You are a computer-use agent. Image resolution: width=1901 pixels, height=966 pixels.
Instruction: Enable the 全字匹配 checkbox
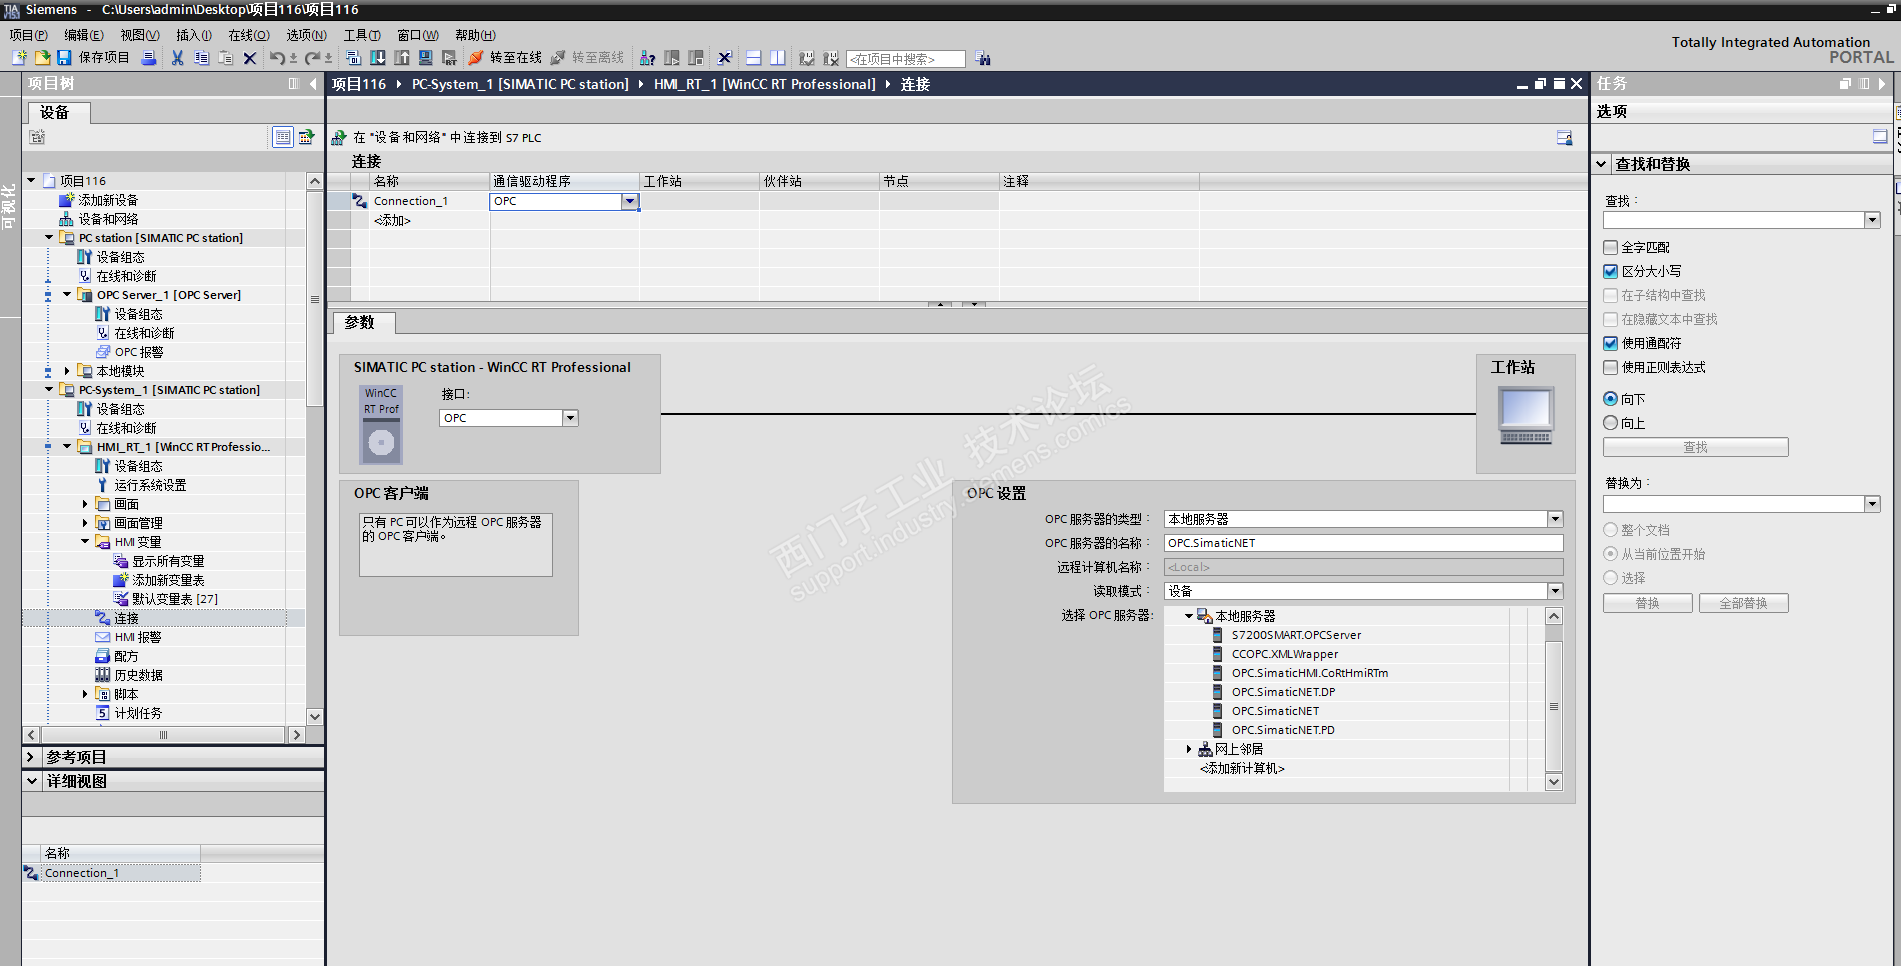click(1610, 247)
